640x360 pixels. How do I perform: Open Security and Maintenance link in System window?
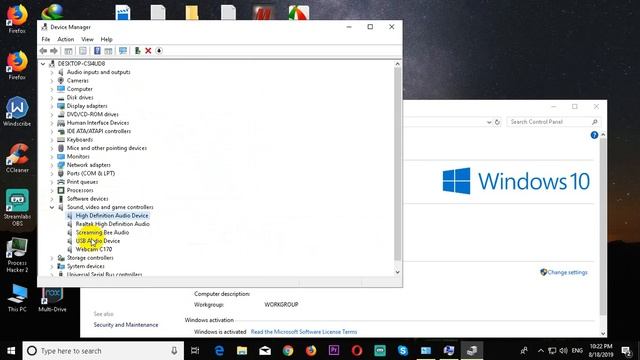click(x=126, y=325)
